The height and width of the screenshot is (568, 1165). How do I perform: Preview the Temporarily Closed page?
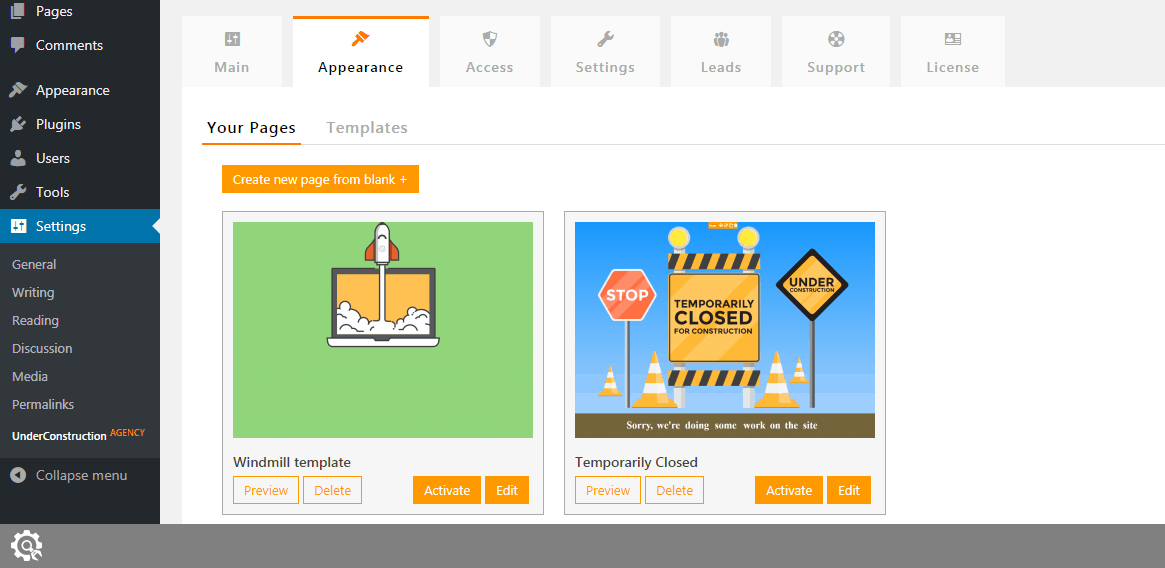[608, 490]
